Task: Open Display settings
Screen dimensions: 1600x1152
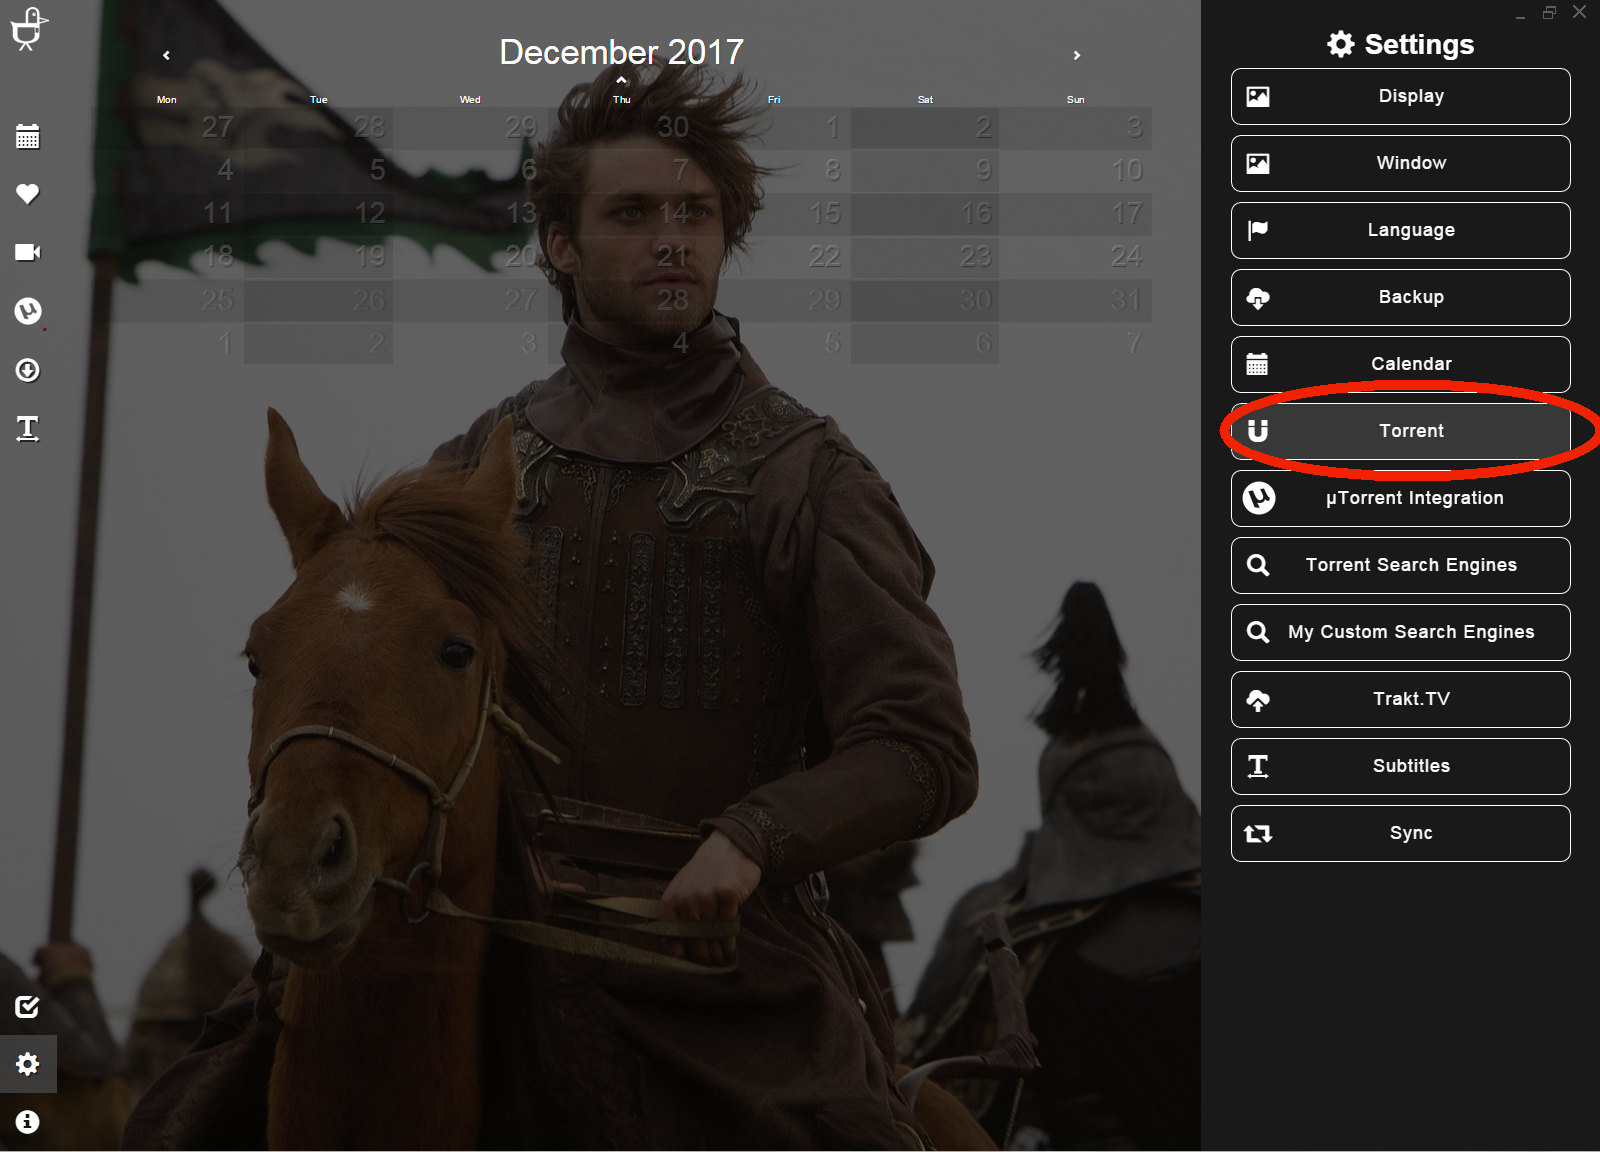Action: (1401, 97)
